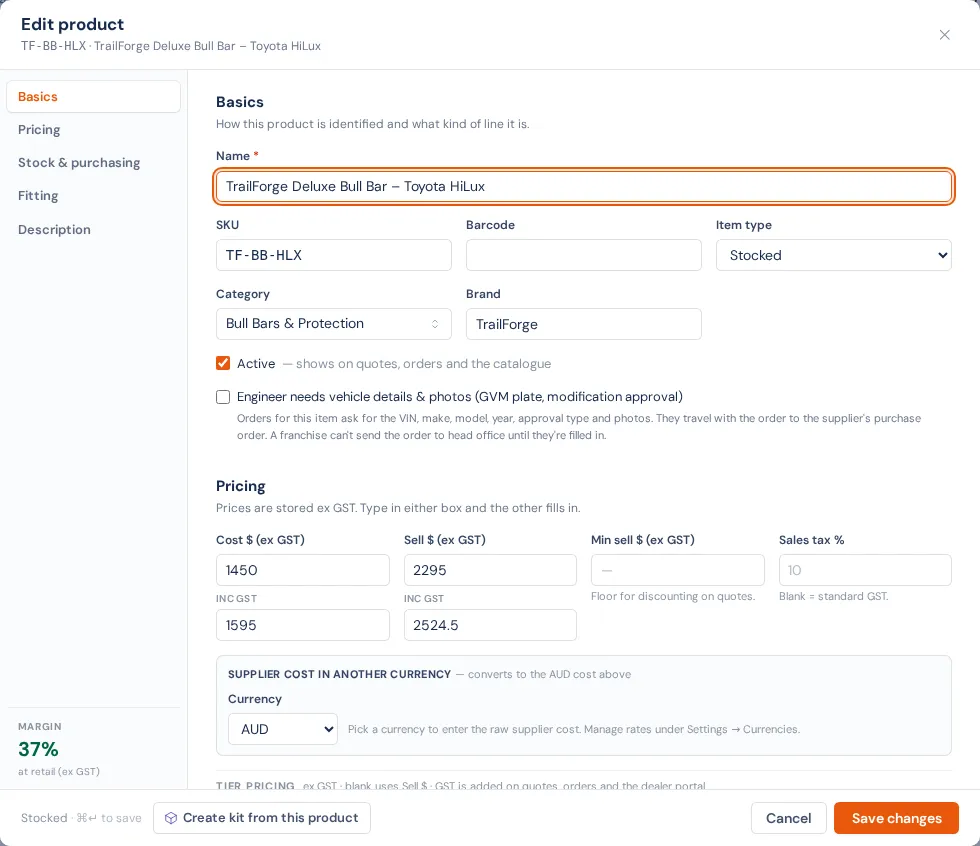Click the Cancel button
Screen dimensions: 980x846
(x=789, y=818)
